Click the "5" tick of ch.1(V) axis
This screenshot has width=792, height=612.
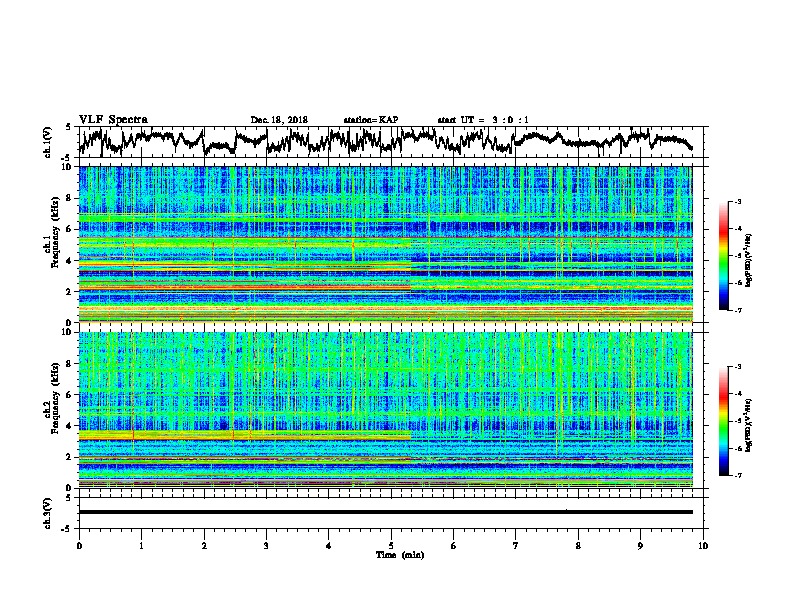click(x=68, y=127)
